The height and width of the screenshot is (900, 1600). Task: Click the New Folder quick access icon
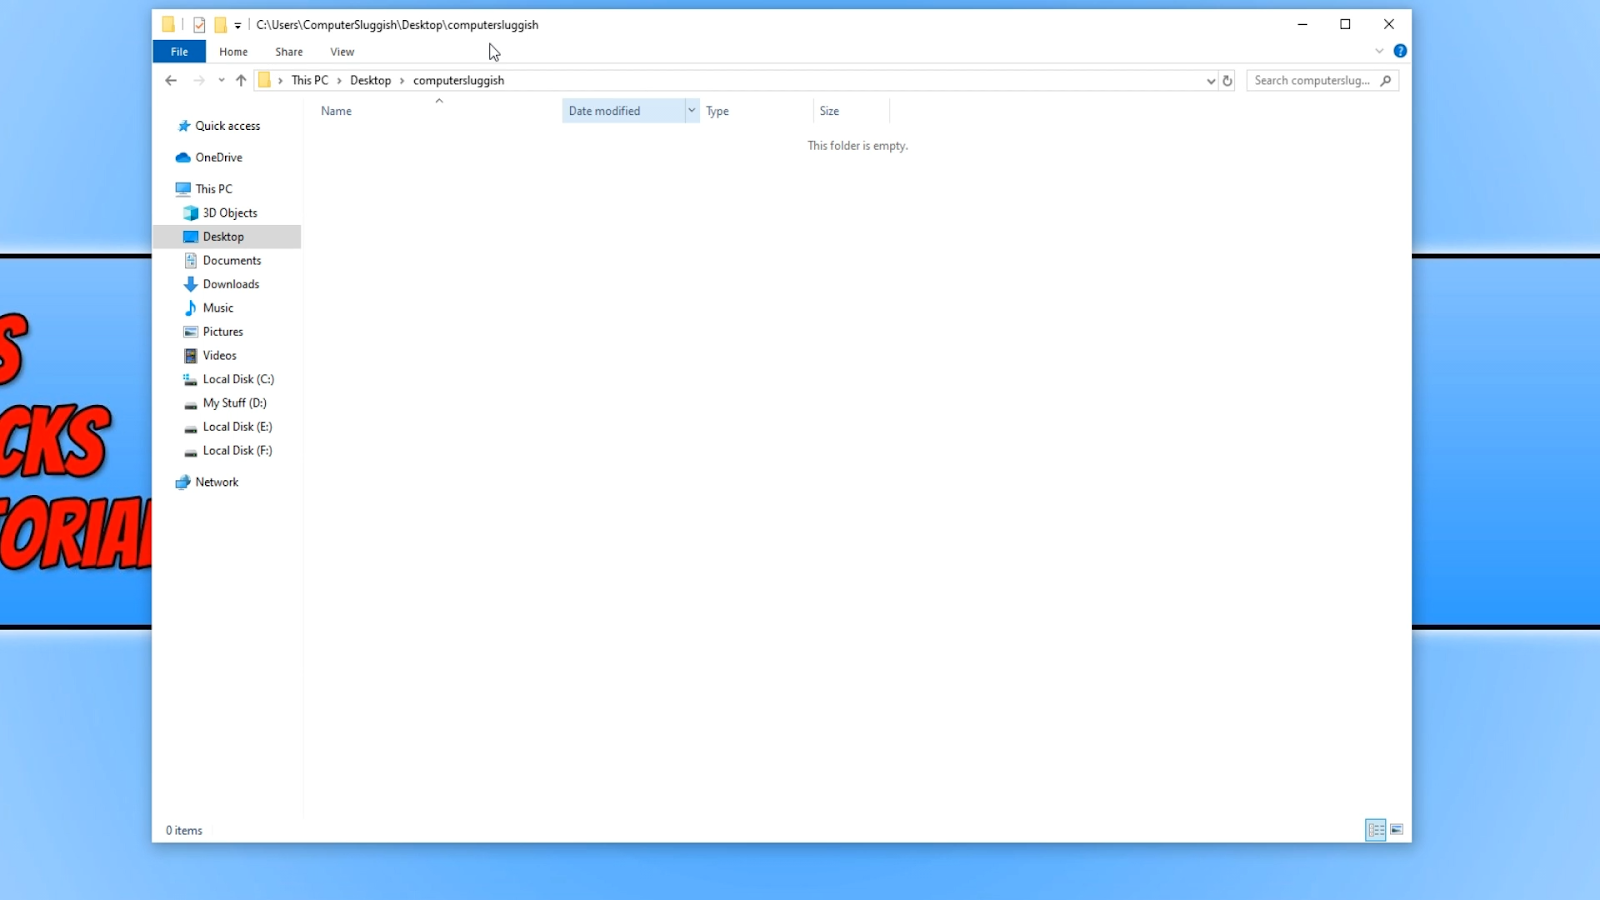[x=219, y=24]
